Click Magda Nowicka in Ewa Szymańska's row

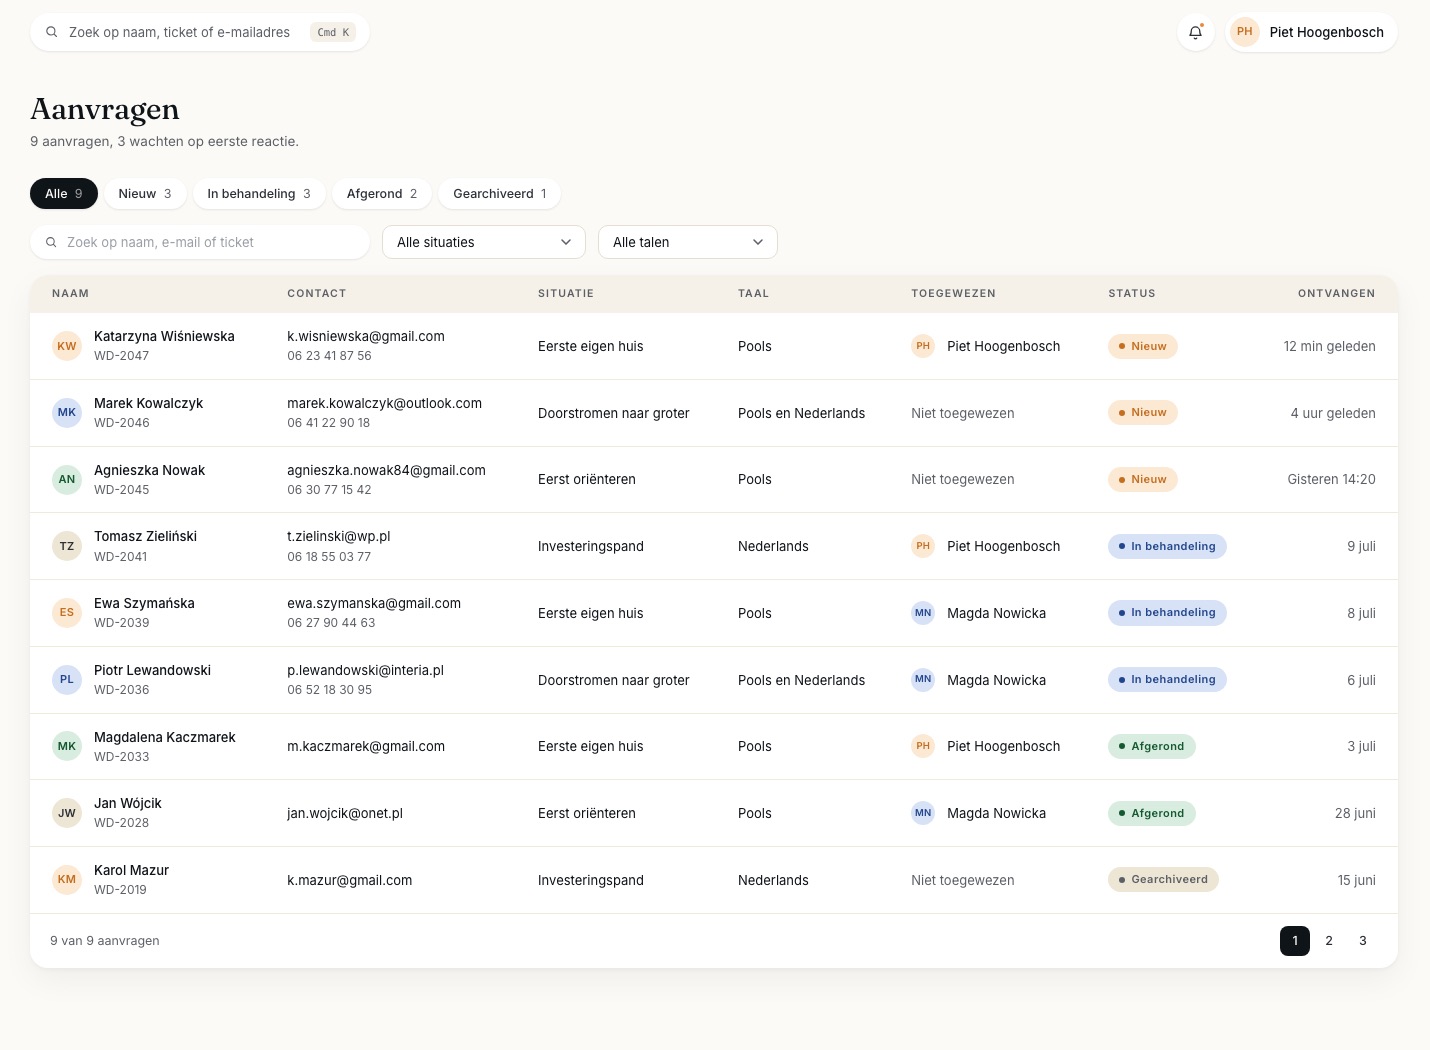996,613
